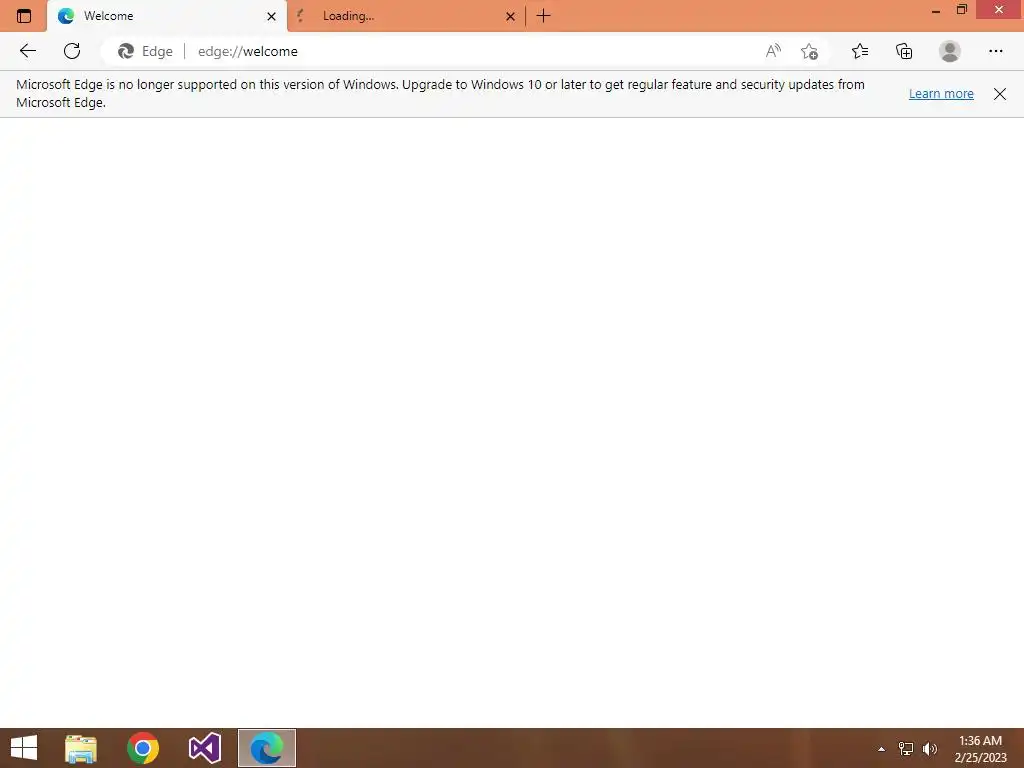Switch to the Welcome tab

click(x=167, y=16)
